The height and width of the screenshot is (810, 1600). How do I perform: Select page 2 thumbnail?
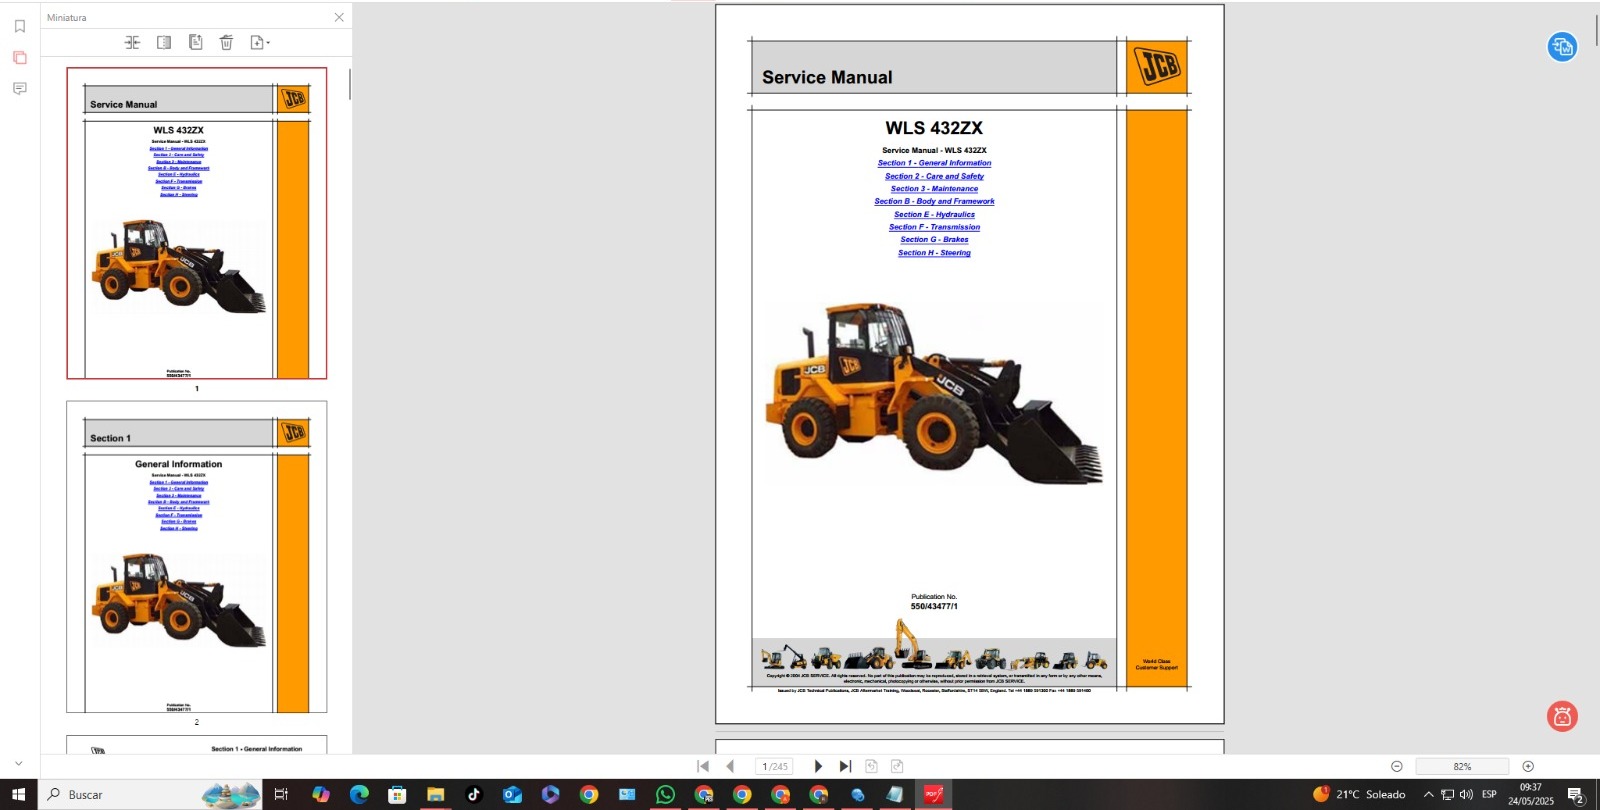pyautogui.click(x=197, y=557)
